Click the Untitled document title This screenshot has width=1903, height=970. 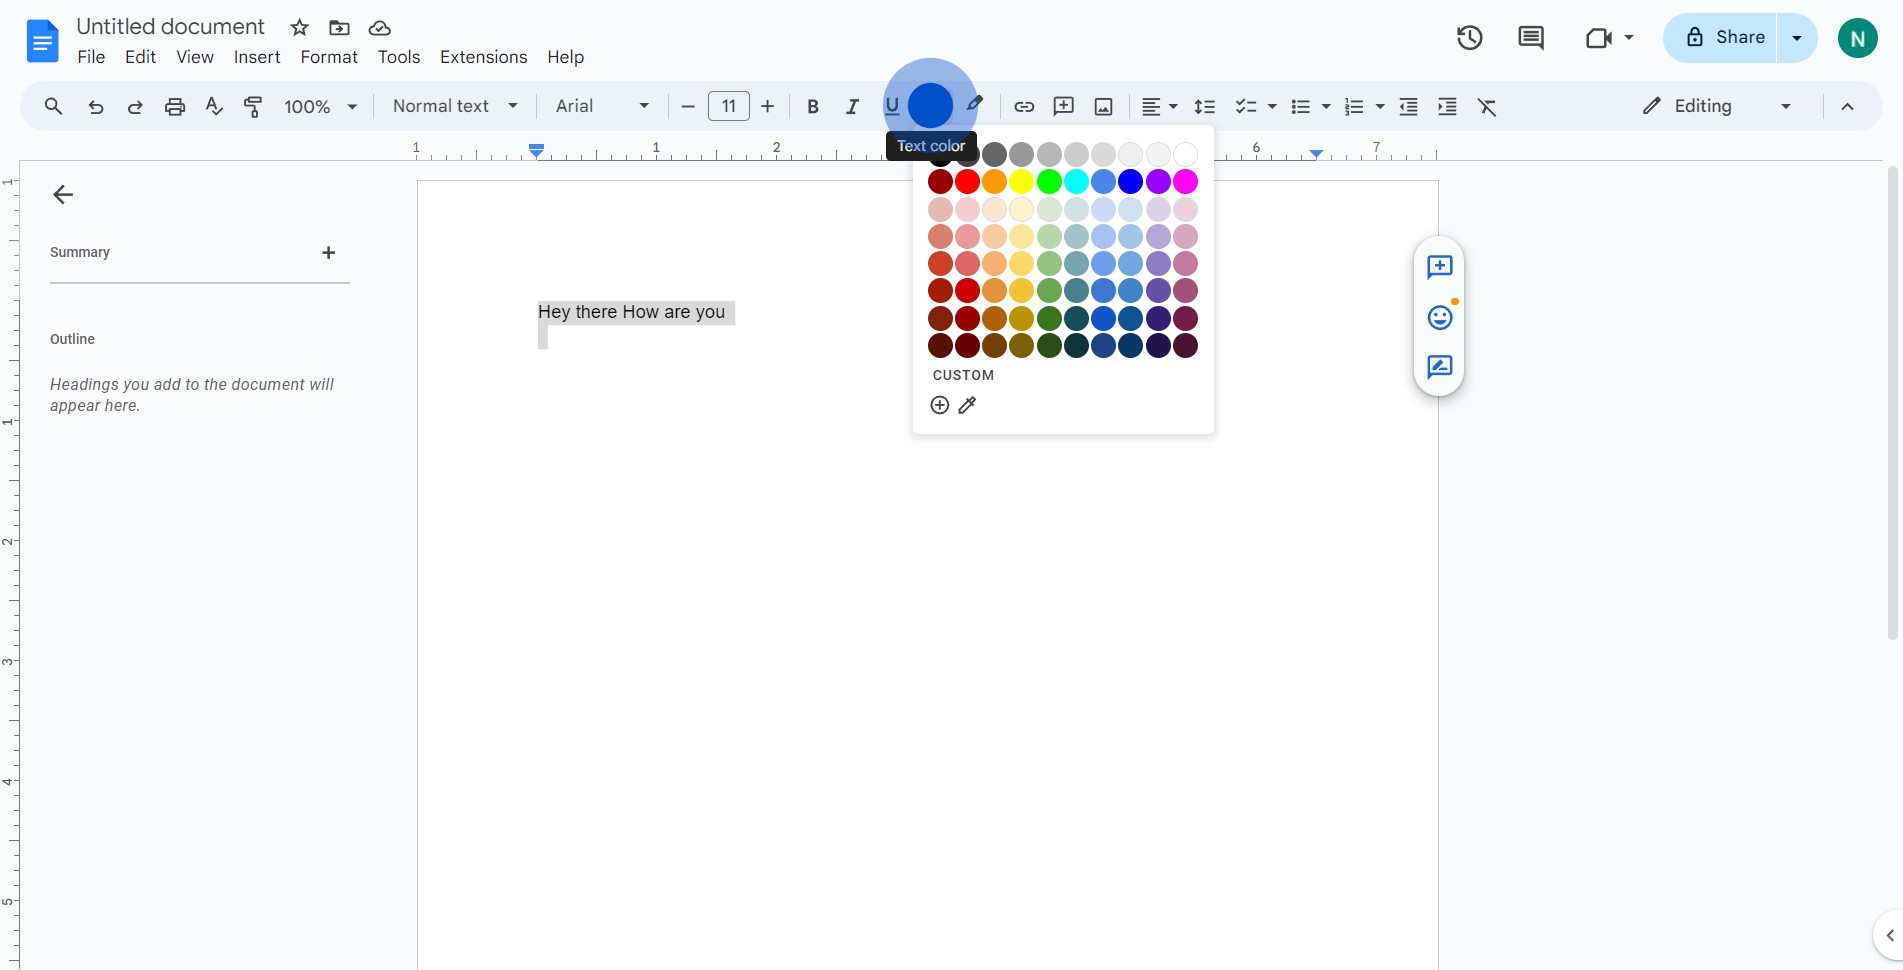[x=171, y=27]
